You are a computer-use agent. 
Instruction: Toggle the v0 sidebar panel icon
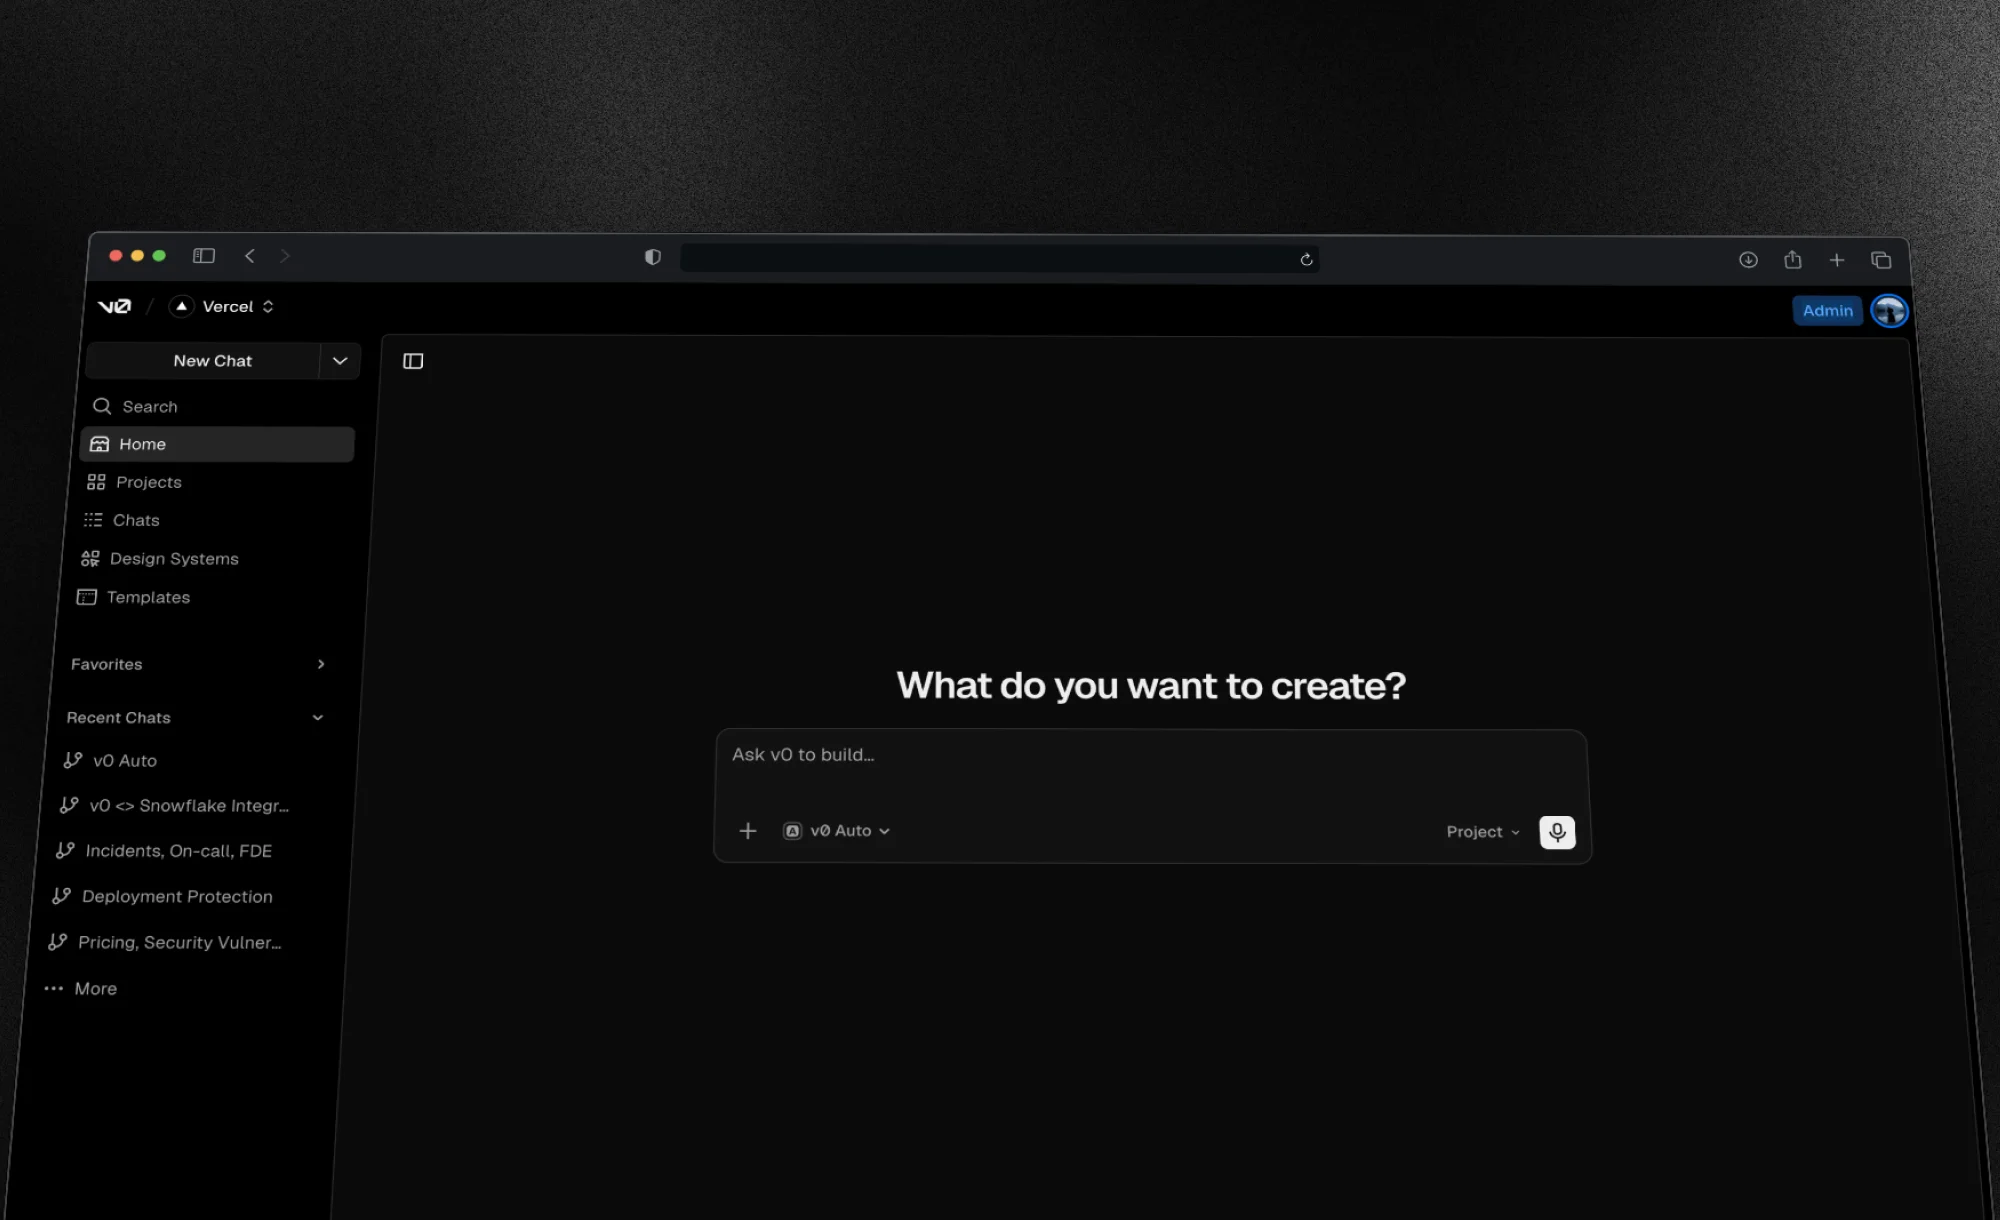tap(413, 361)
